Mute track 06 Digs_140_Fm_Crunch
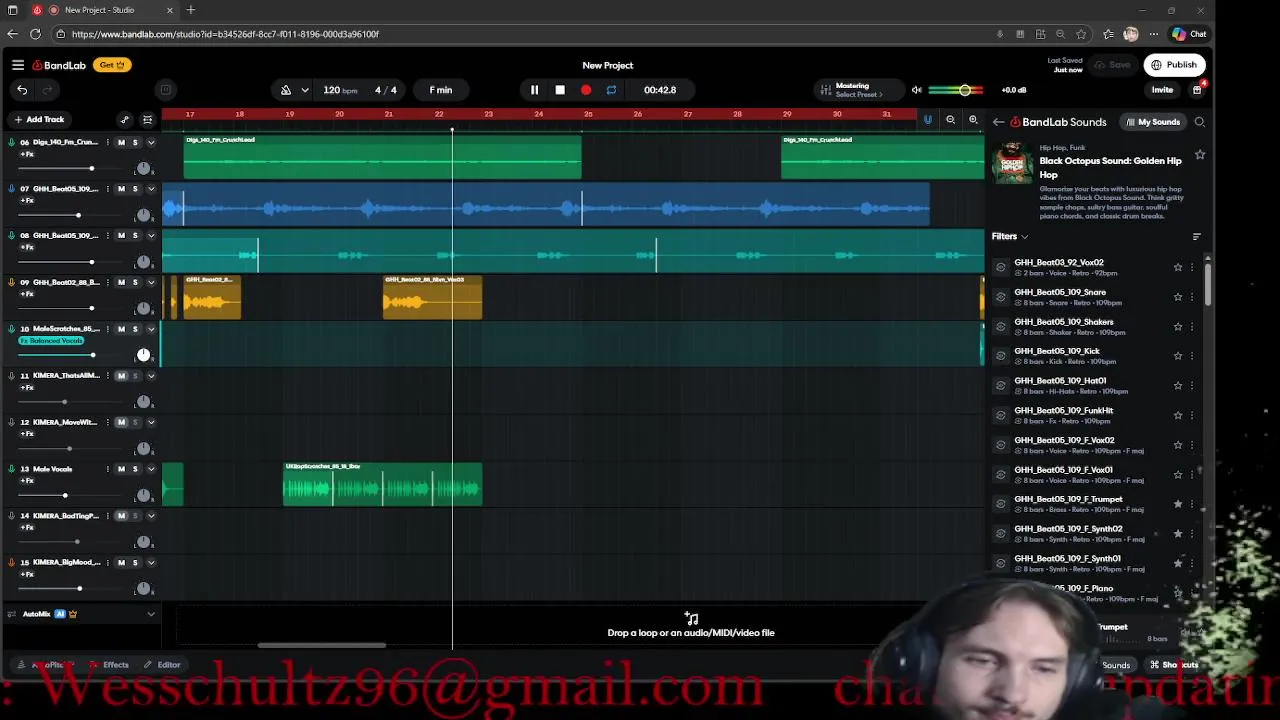The image size is (1280, 720). click(x=122, y=143)
